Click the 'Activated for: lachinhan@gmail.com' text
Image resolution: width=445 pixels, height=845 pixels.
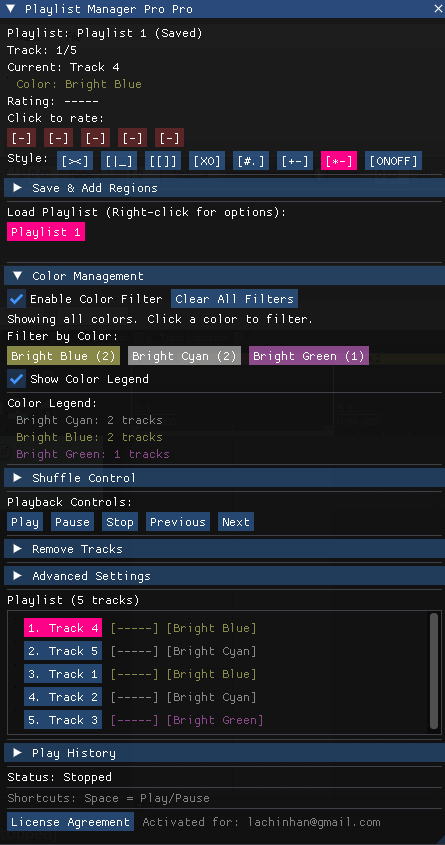coord(261,822)
